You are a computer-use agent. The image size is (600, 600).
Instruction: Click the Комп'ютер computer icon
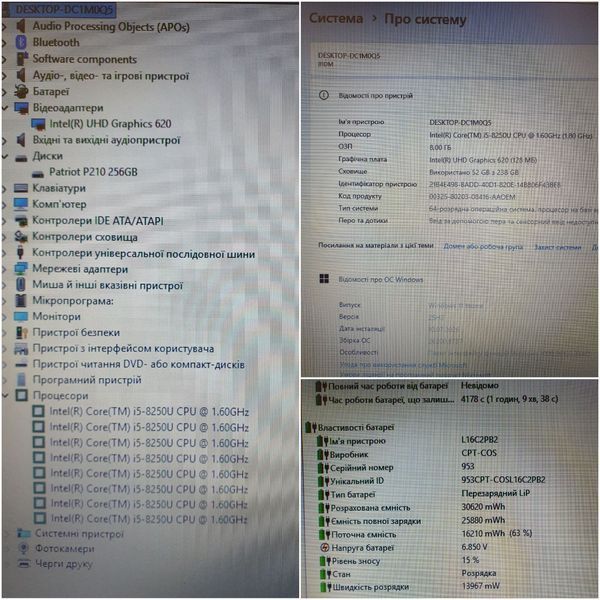pos(21,204)
